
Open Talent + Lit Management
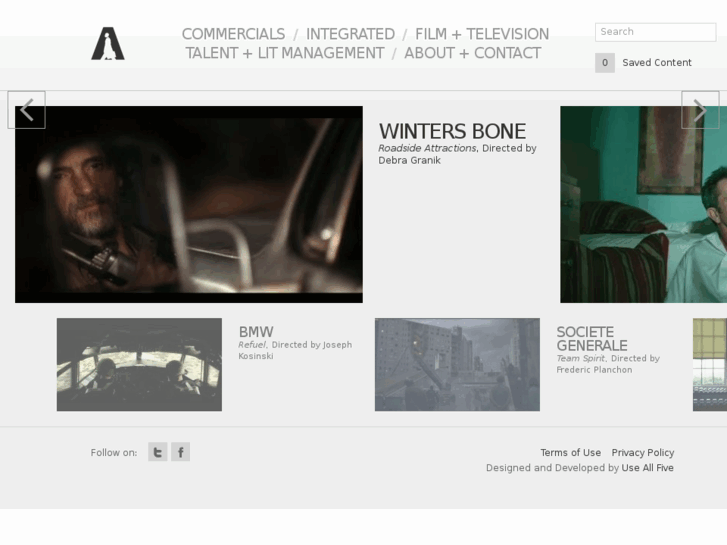pyautogui.click(x=285, y=53)
